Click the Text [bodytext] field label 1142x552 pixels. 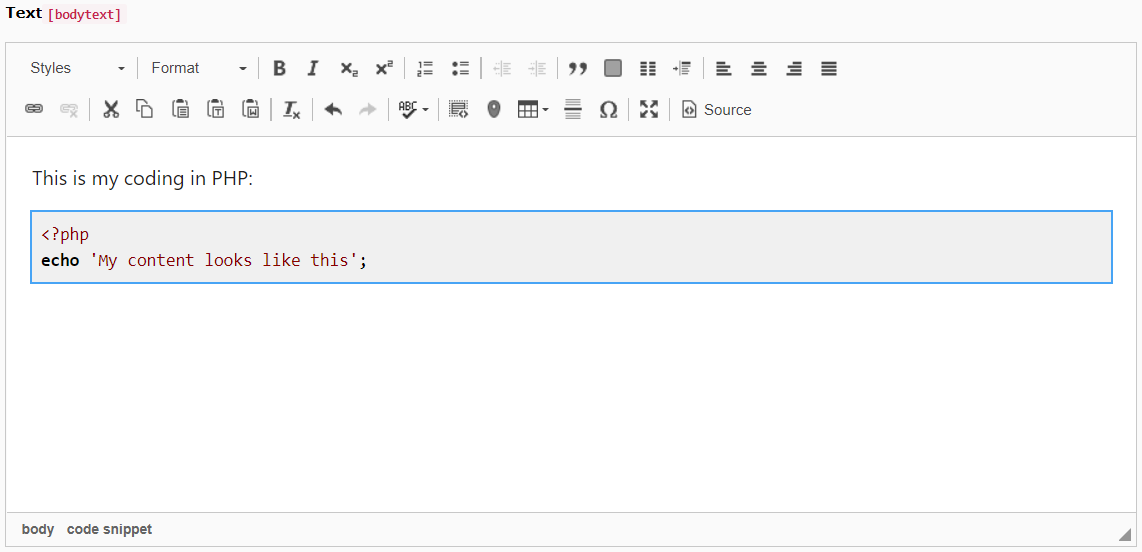point(66,14)
